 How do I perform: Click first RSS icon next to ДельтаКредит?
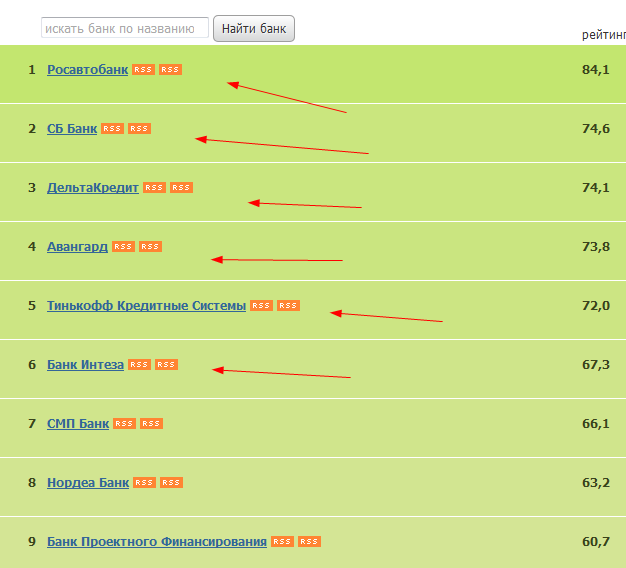tap(155, 188)
